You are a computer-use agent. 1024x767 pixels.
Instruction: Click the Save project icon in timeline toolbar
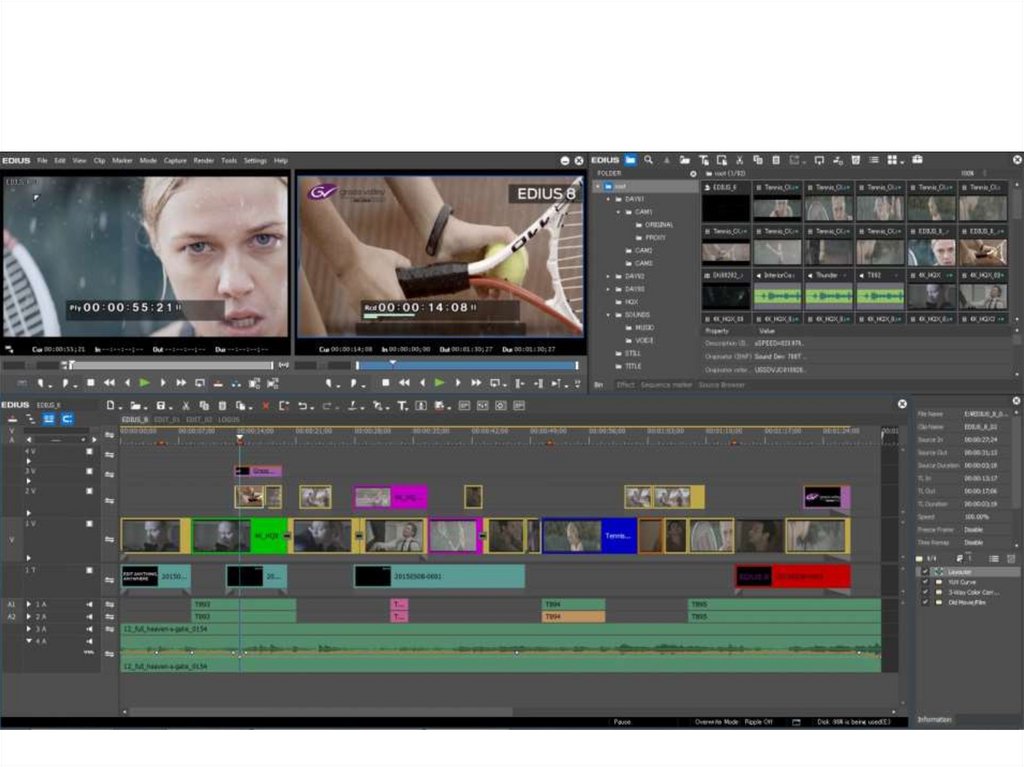161,406
